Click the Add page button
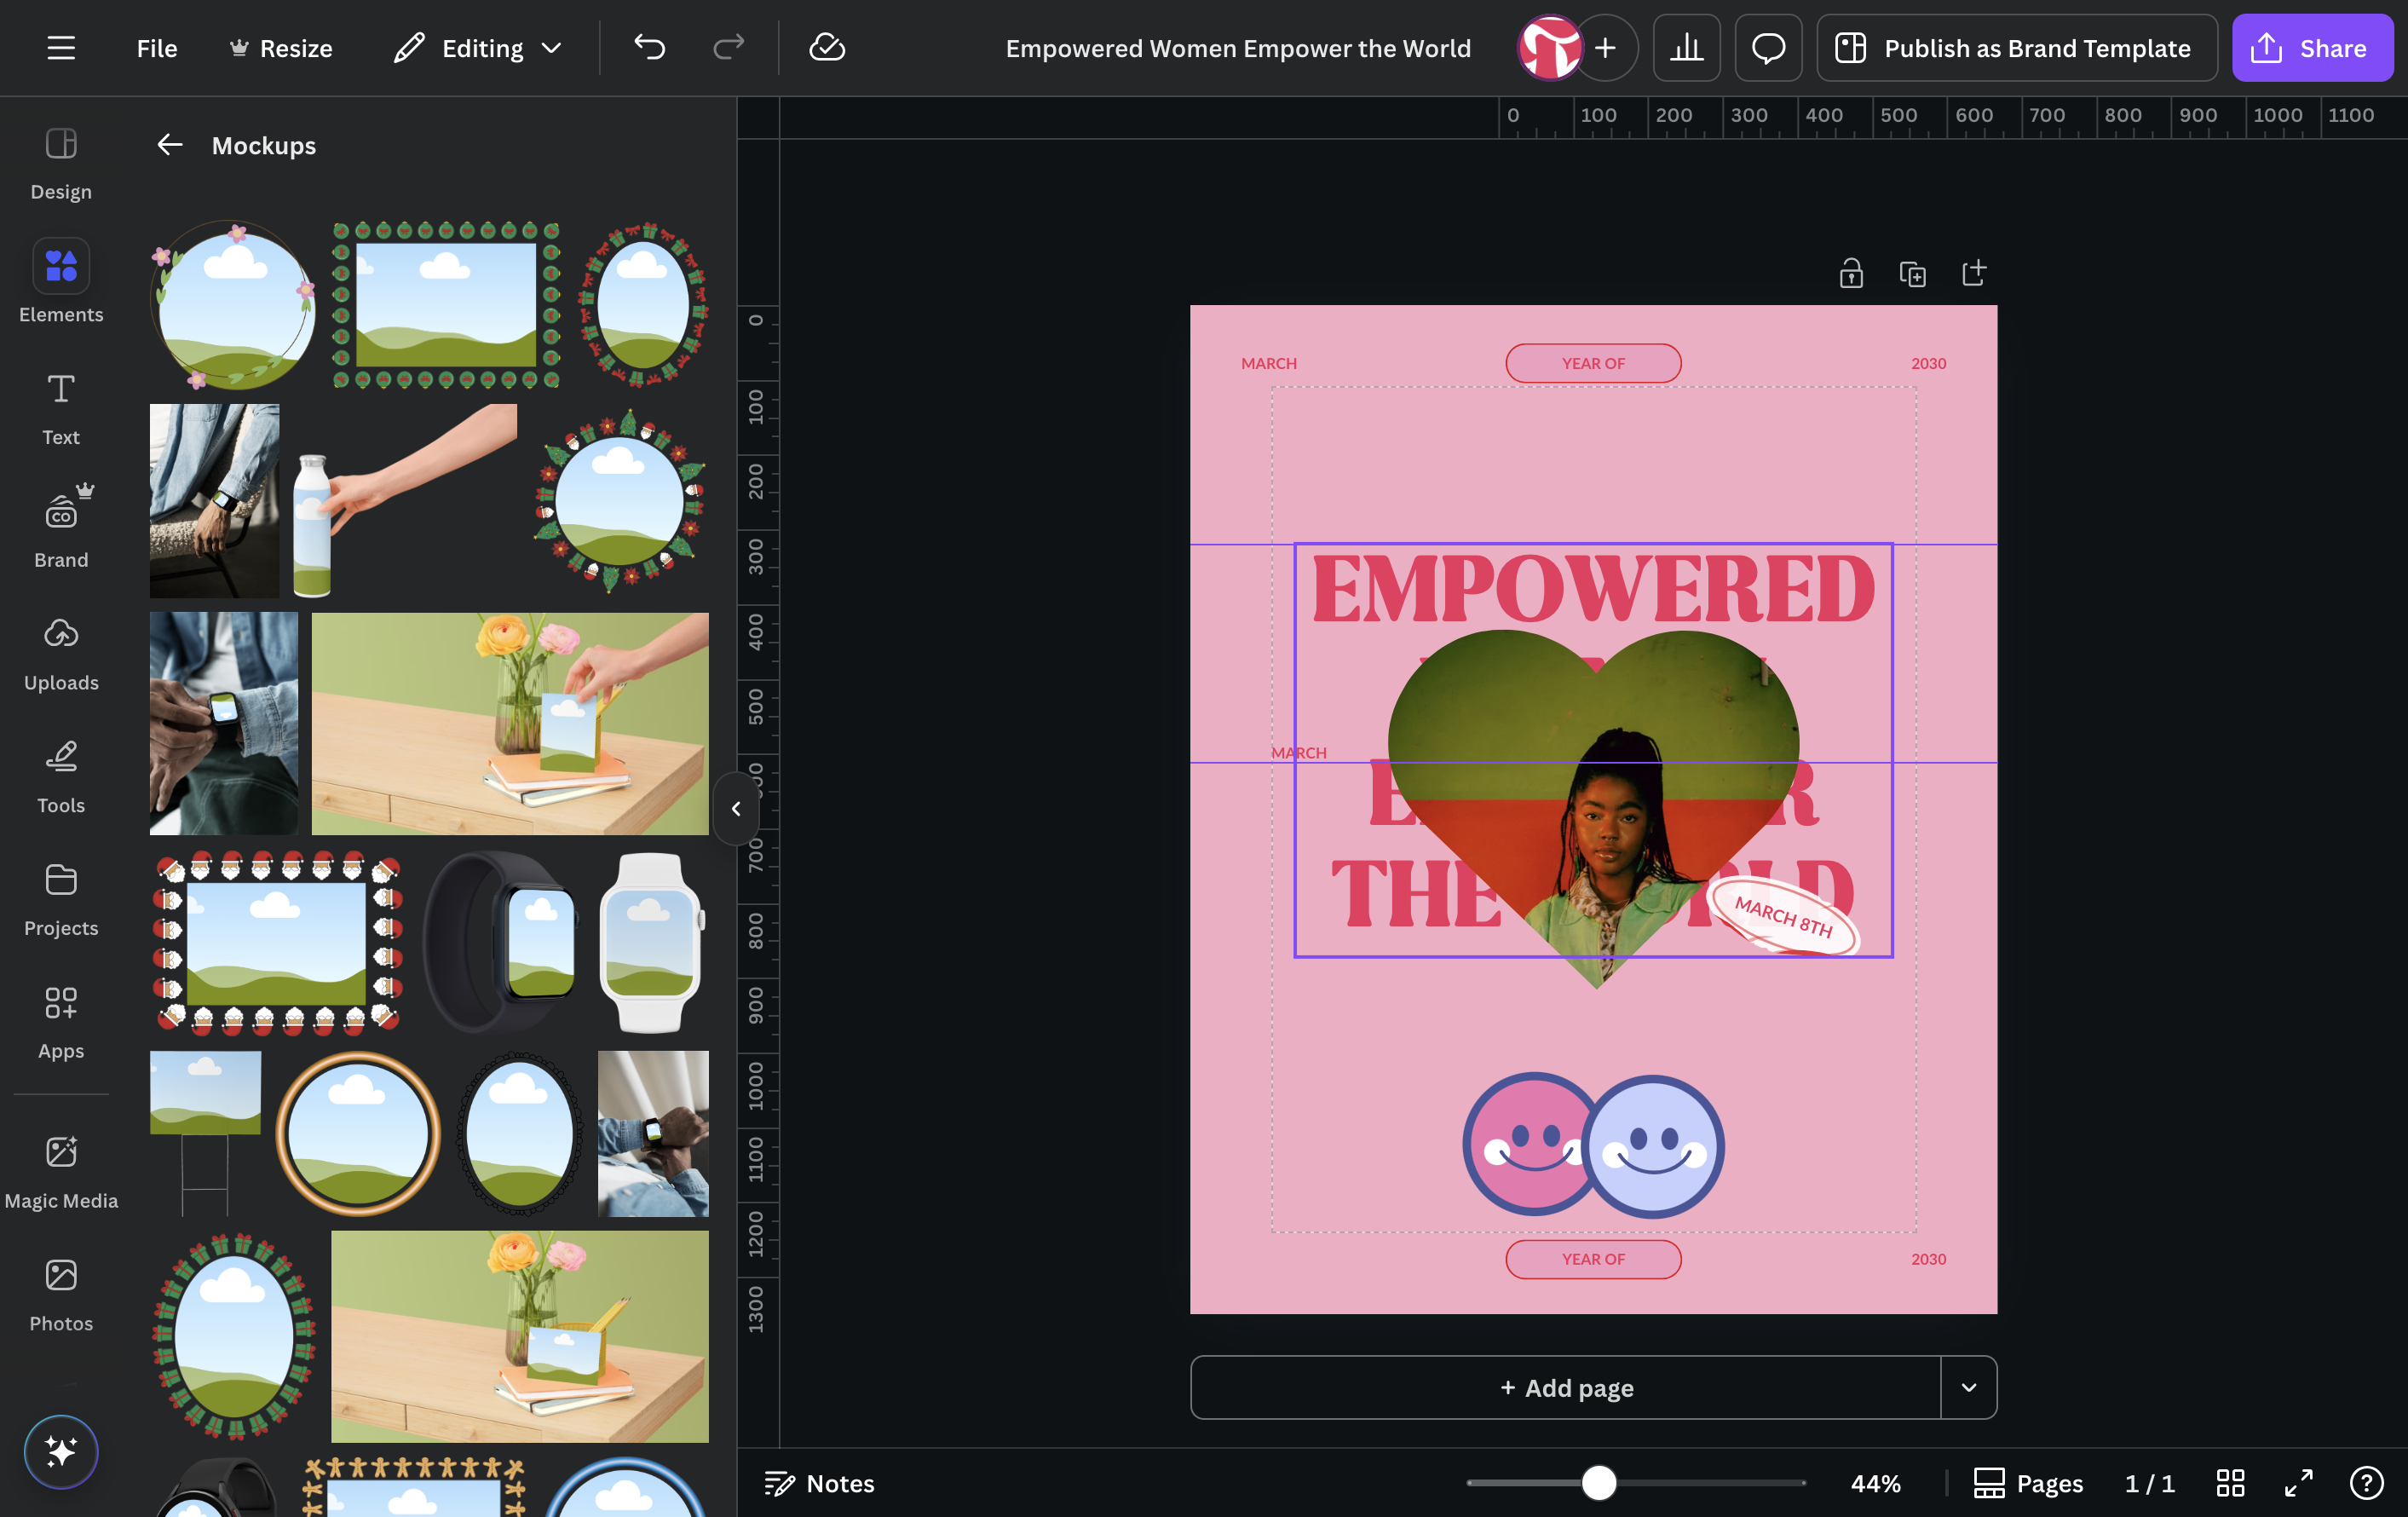Viewport: 2408px width, 1517px height. point(1566,1387)
